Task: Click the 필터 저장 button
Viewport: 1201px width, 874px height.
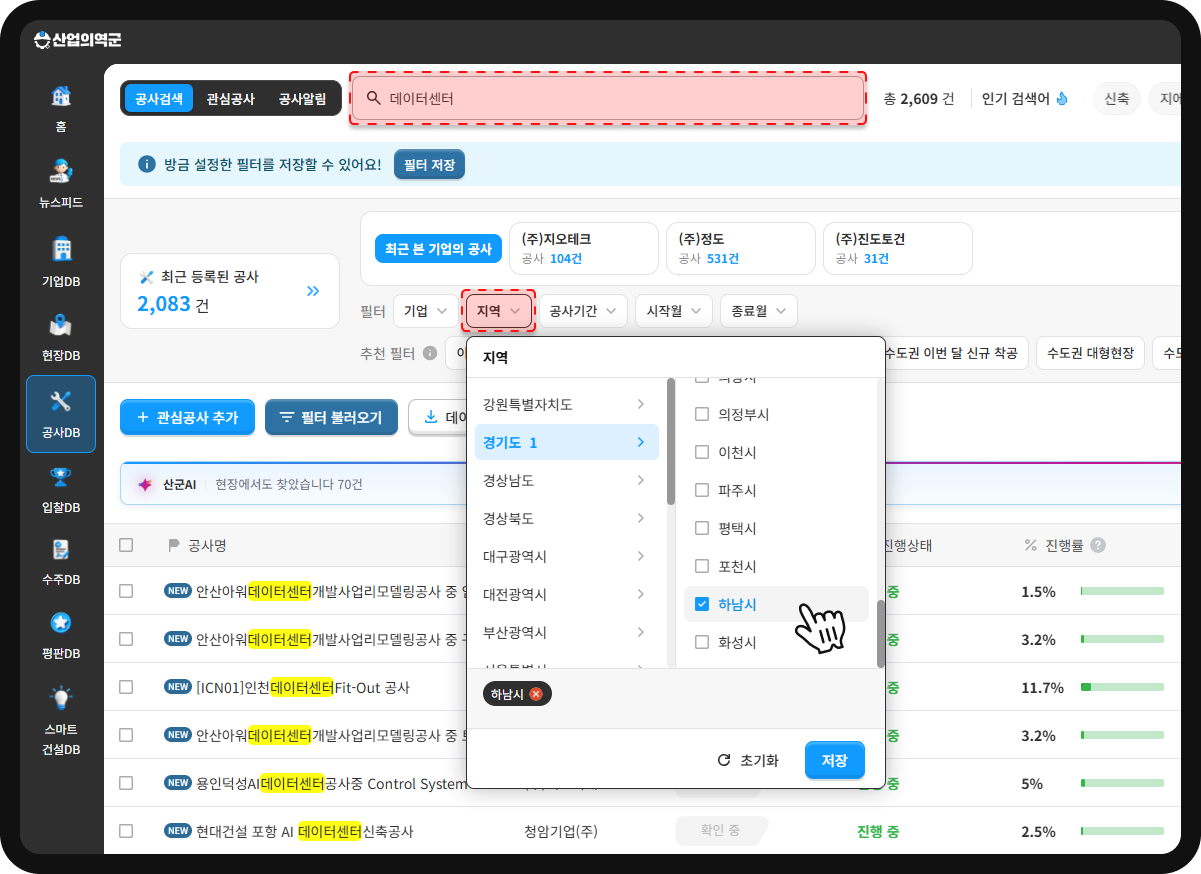Action: click(429, 164)
